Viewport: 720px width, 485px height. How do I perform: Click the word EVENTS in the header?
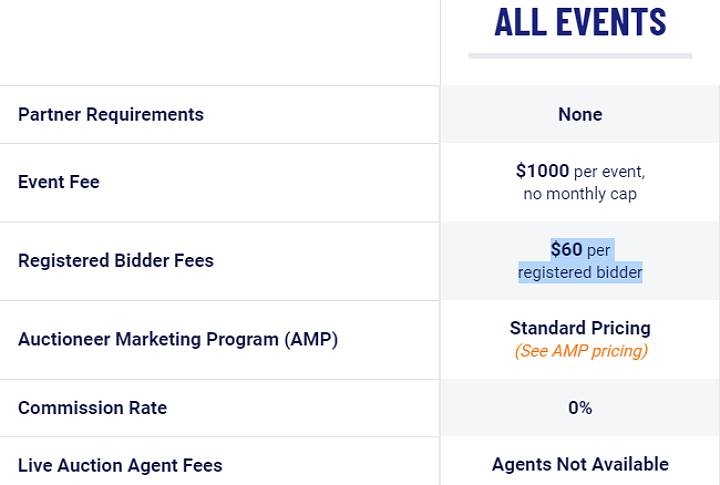[611, 22]
